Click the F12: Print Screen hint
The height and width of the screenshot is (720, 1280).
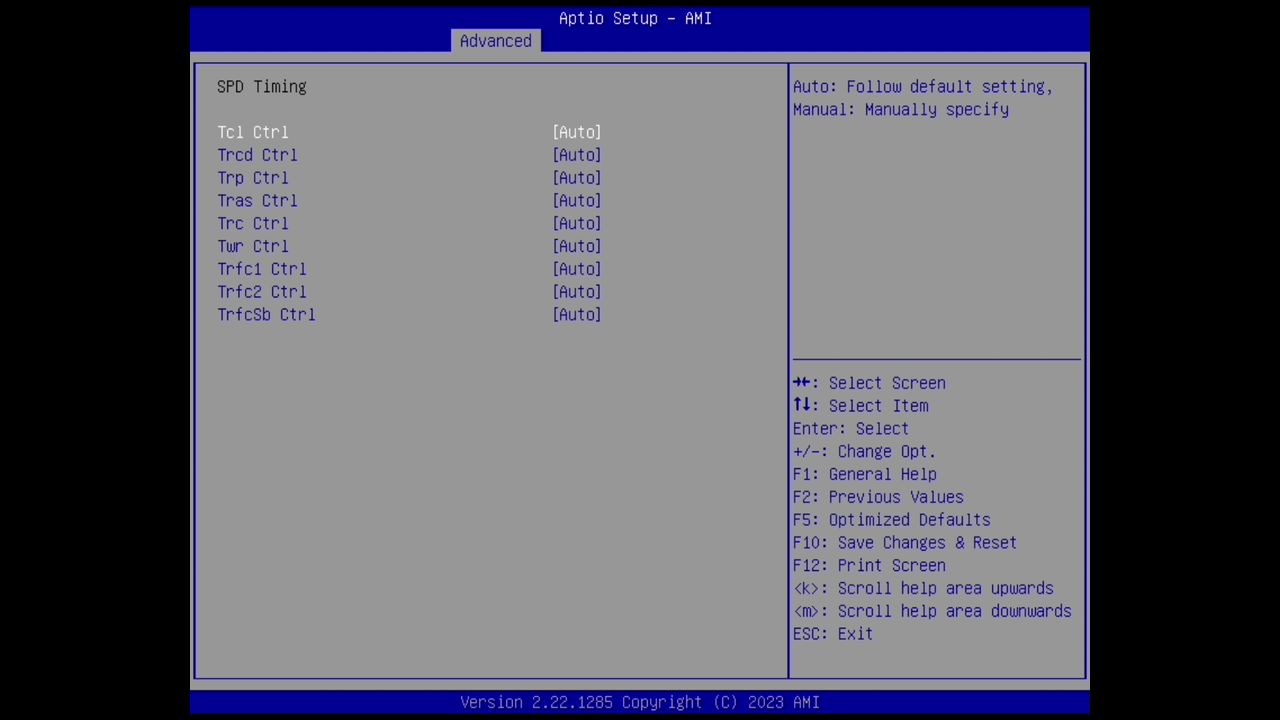869,566
